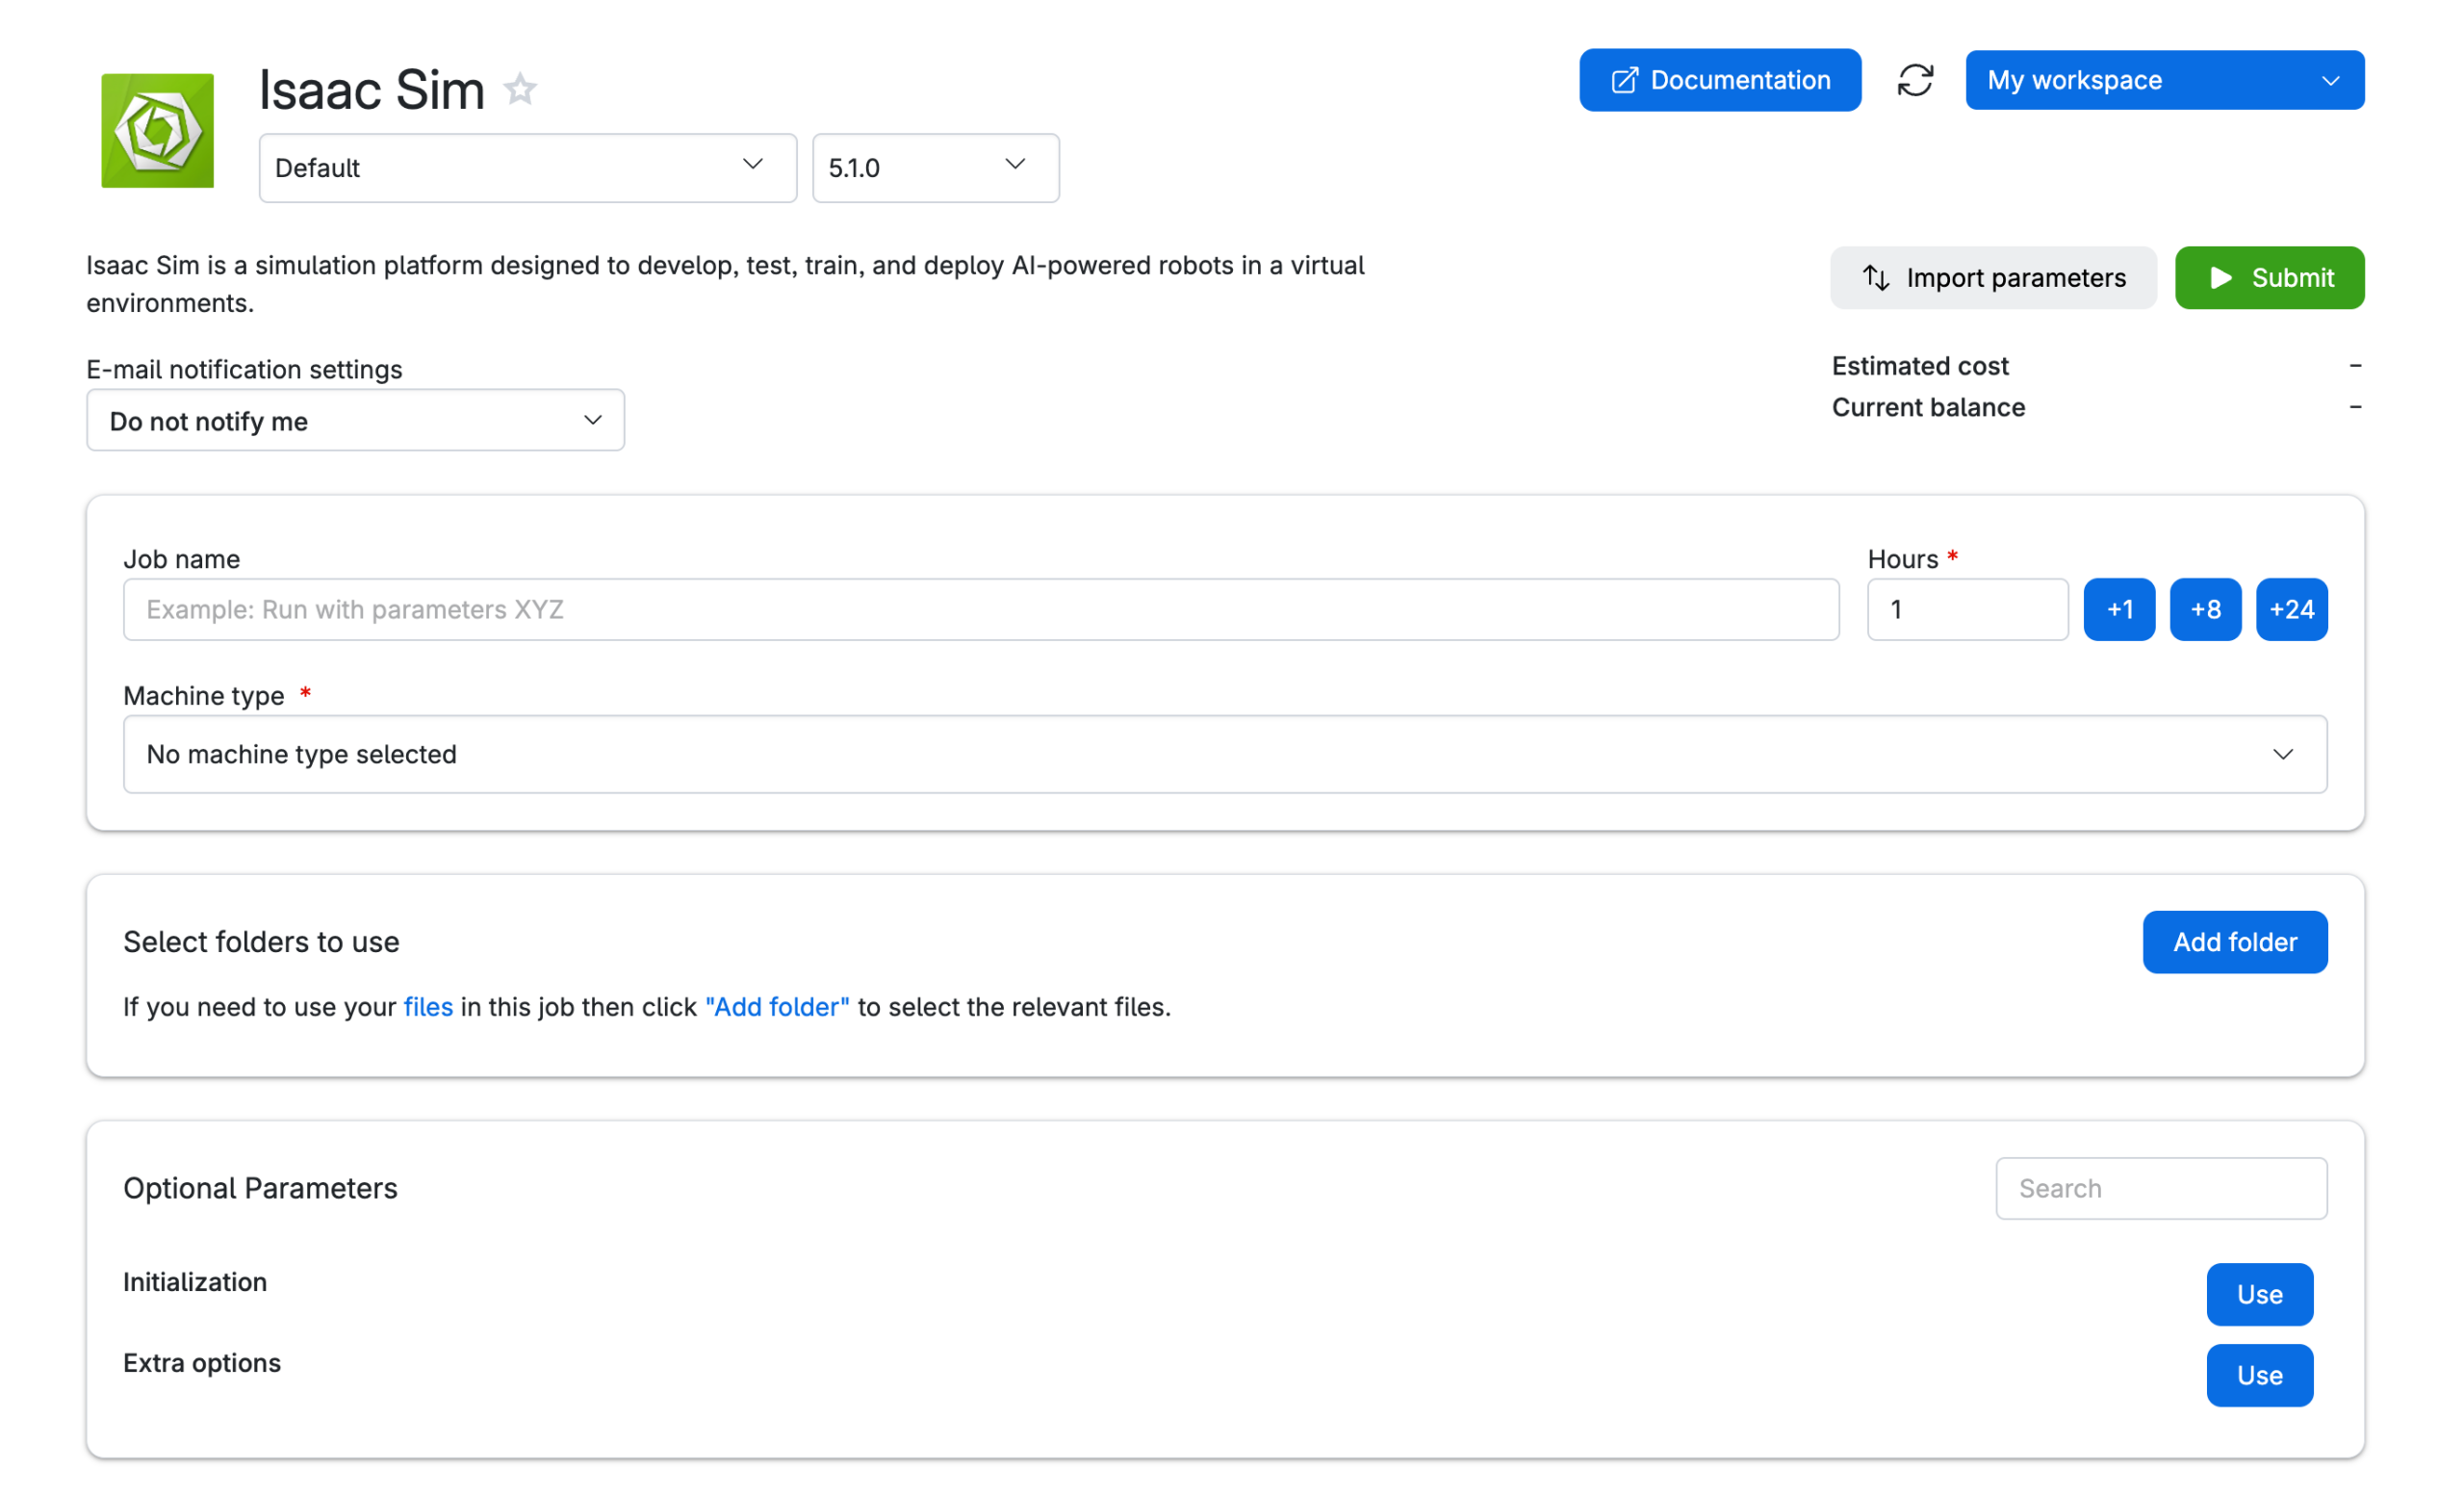Viewport: 2464px width, 1496px height.
Task: Click Import parameters button
Action: click(x=1992, y=277)
